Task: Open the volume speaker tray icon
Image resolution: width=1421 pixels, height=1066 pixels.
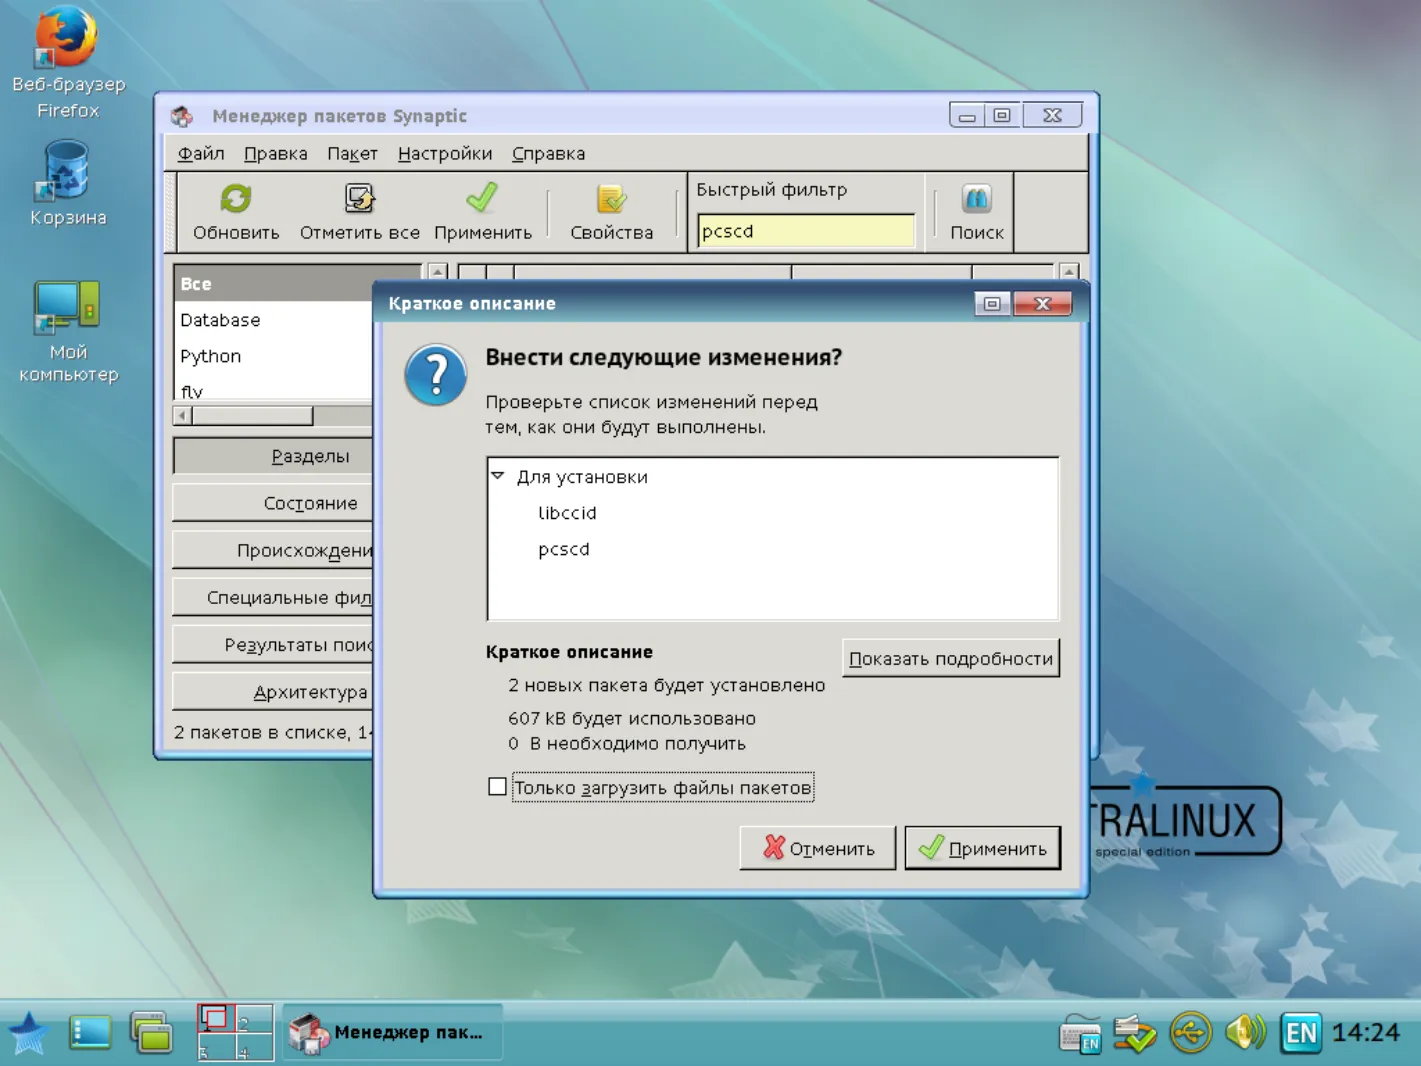Action: click(x=1245, y=1032)
